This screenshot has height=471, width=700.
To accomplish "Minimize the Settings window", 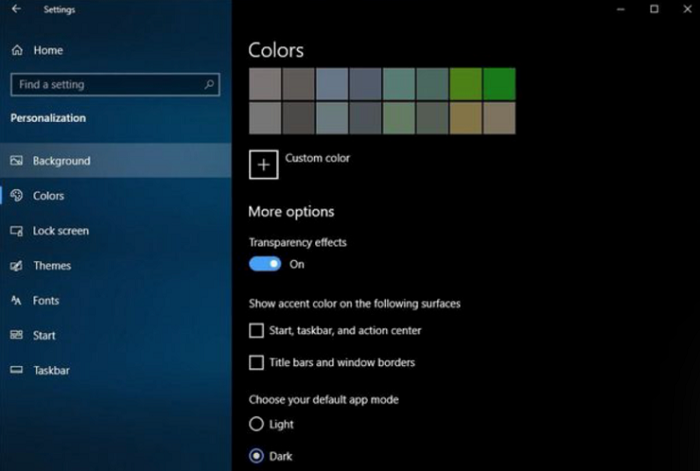I will tap(621, 9).
